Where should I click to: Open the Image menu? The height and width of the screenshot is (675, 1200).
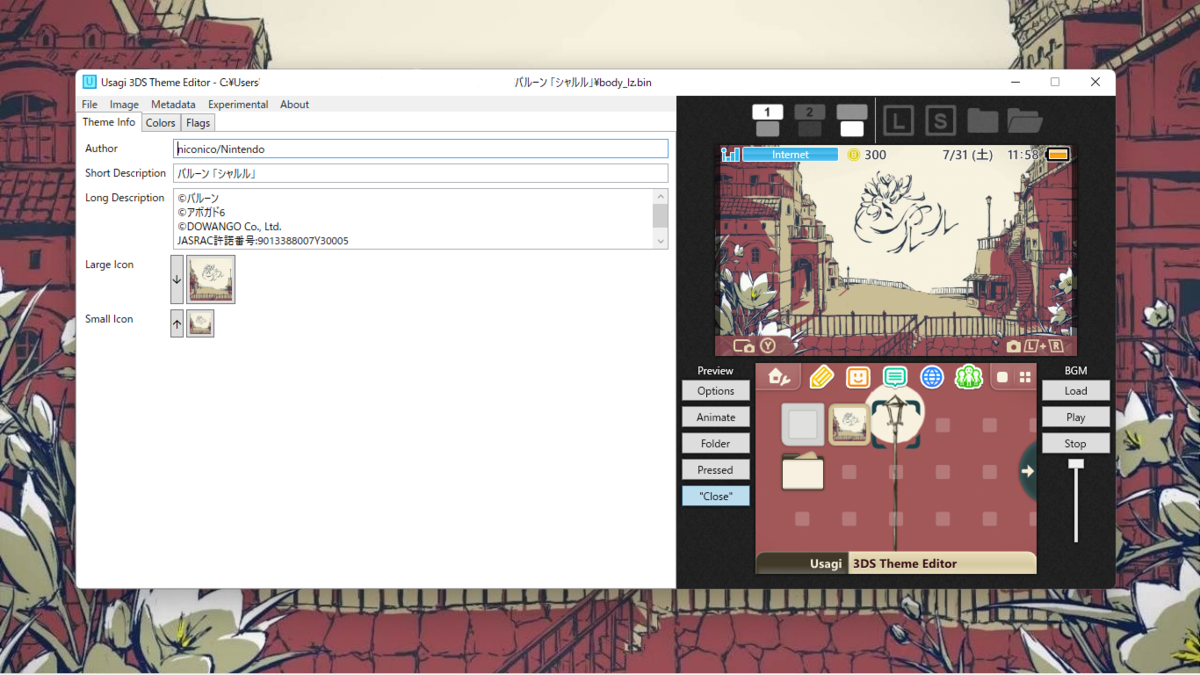[124, 104]
